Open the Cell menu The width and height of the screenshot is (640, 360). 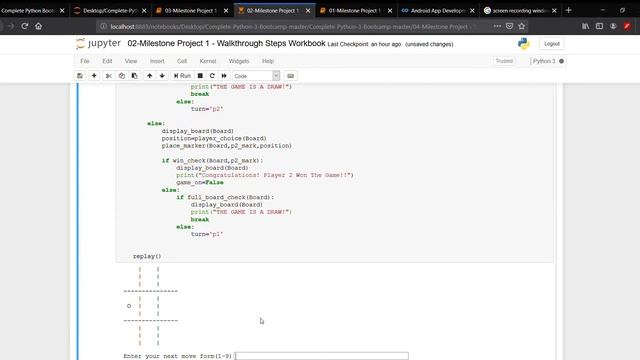click(x=182, y=61)
